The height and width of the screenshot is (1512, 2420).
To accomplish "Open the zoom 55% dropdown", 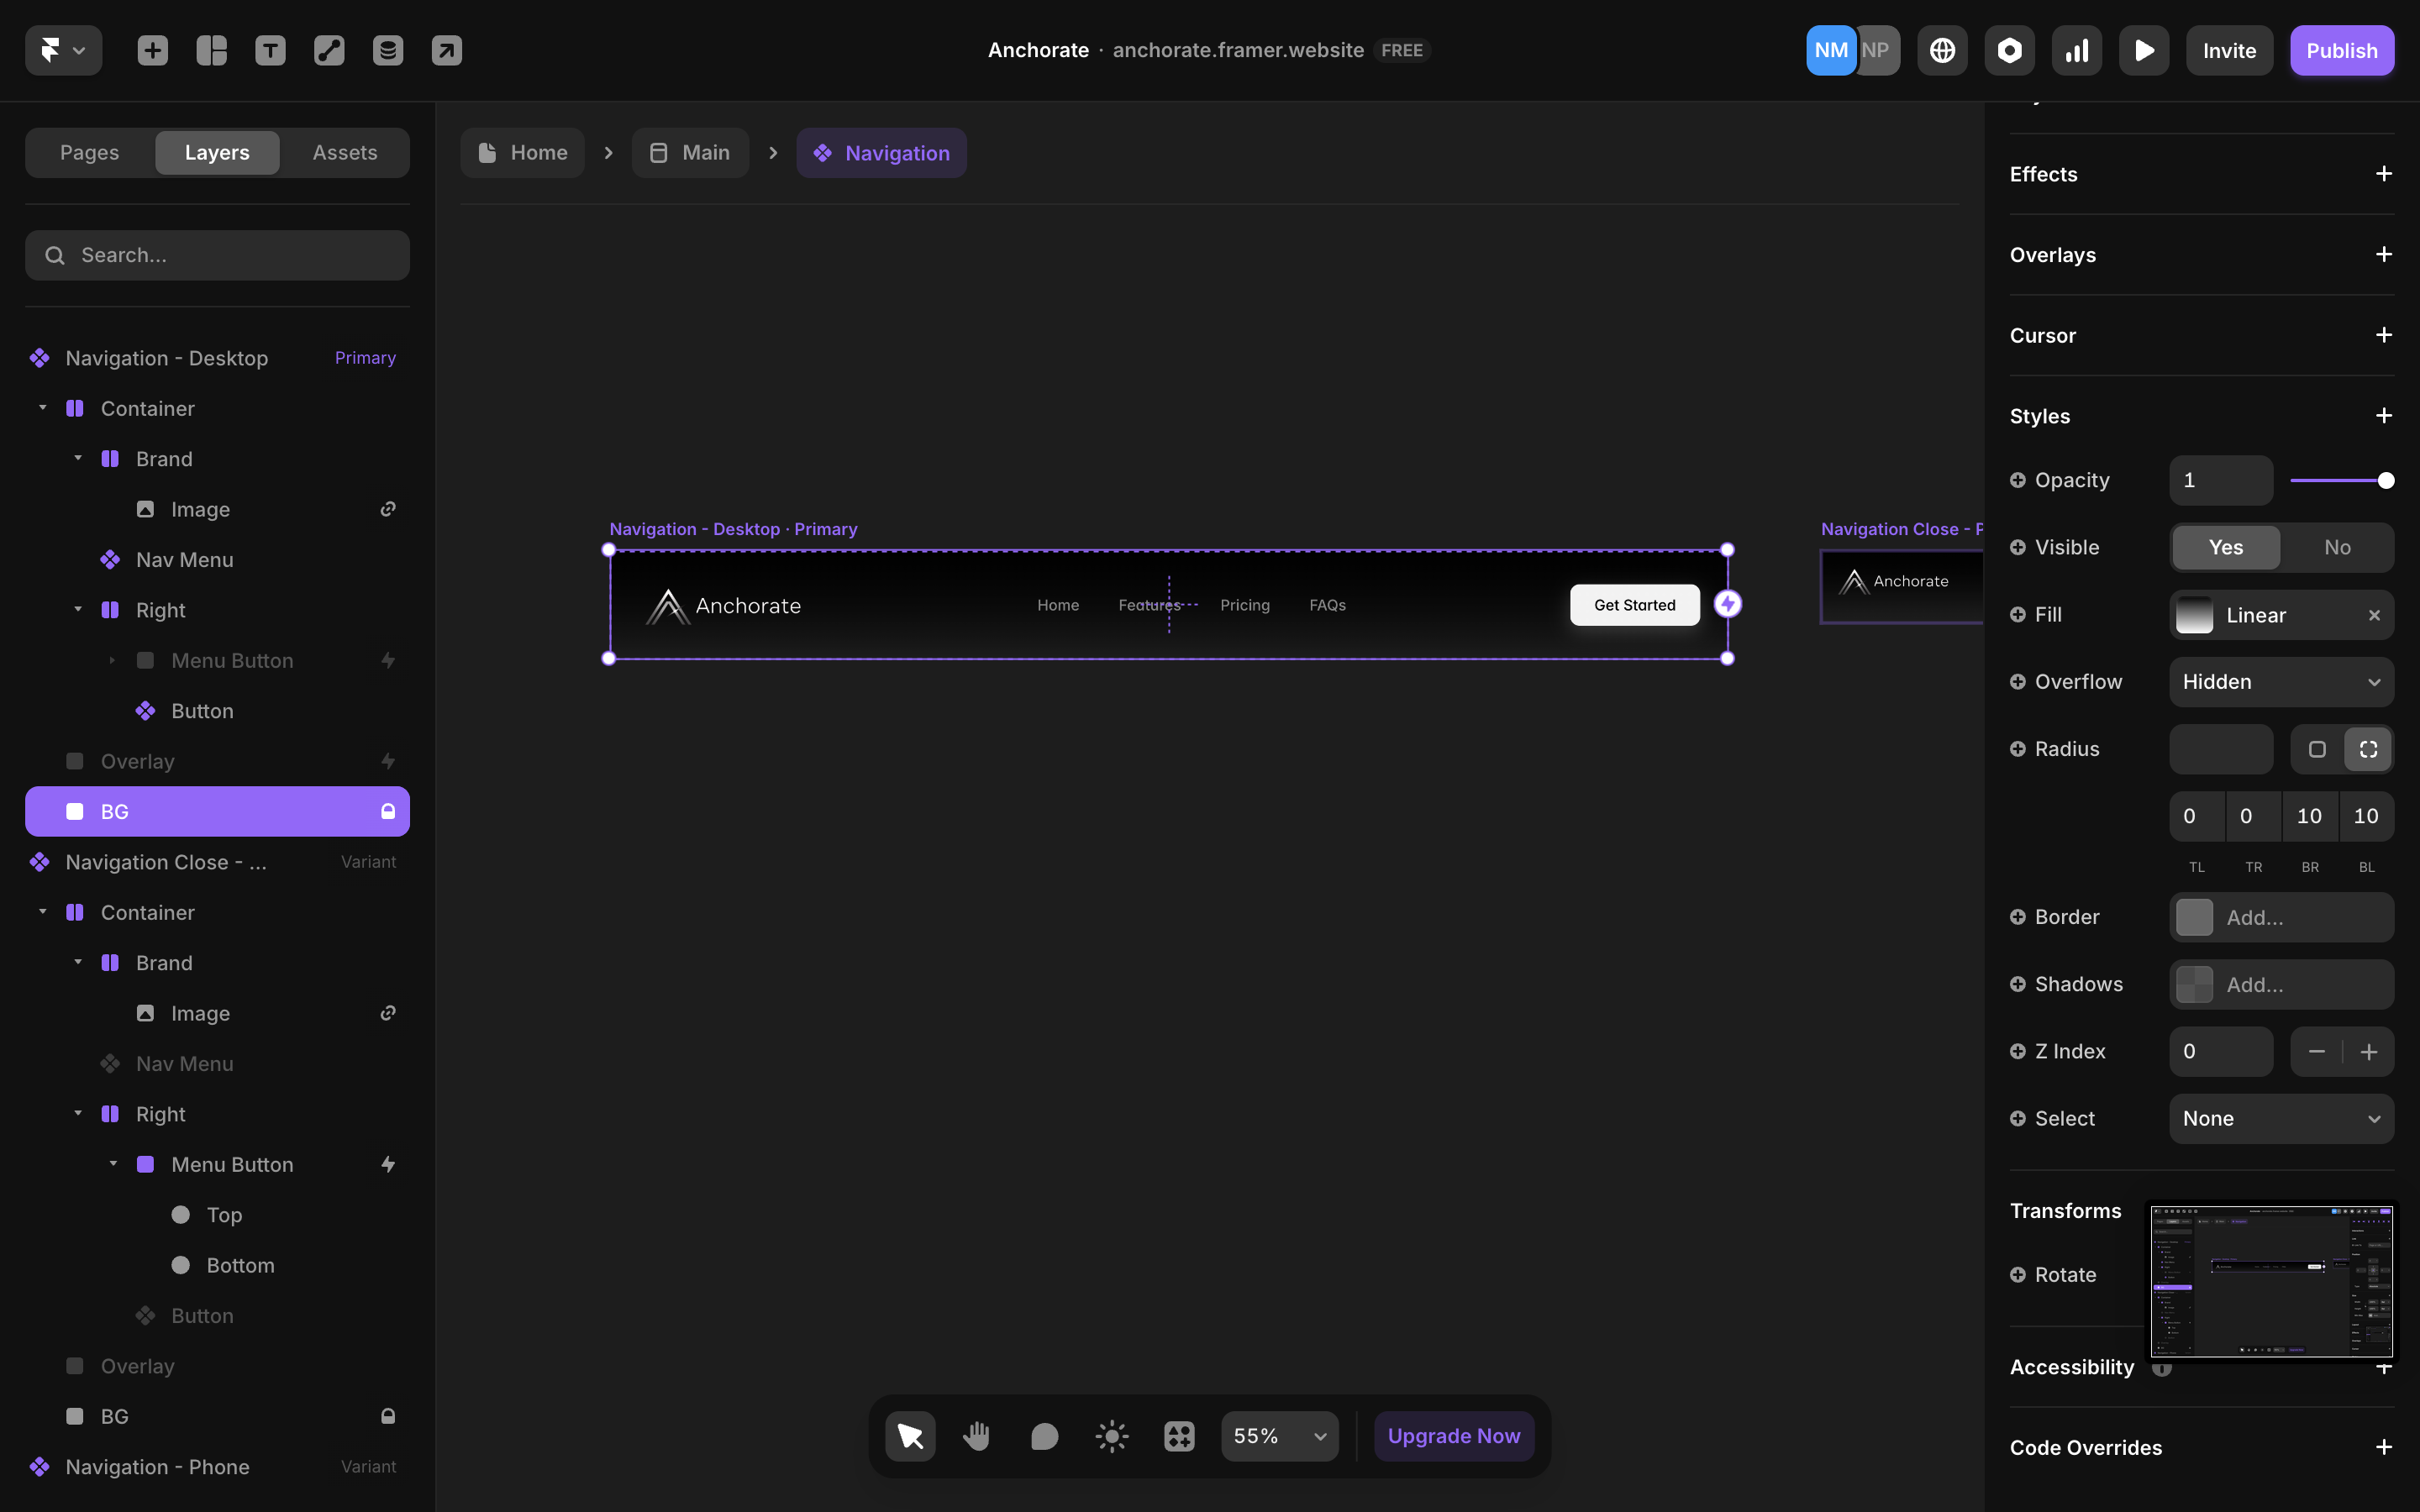I will coord(1279,1436).
